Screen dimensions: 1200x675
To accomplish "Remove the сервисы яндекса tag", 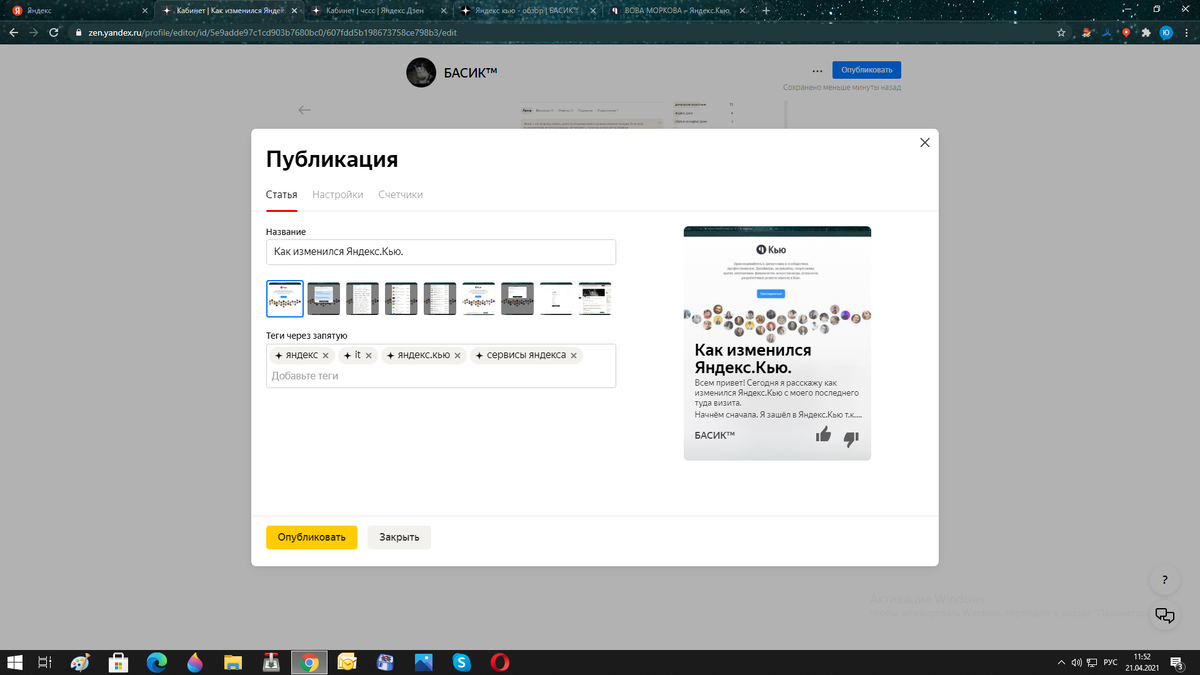I will 574,356.
